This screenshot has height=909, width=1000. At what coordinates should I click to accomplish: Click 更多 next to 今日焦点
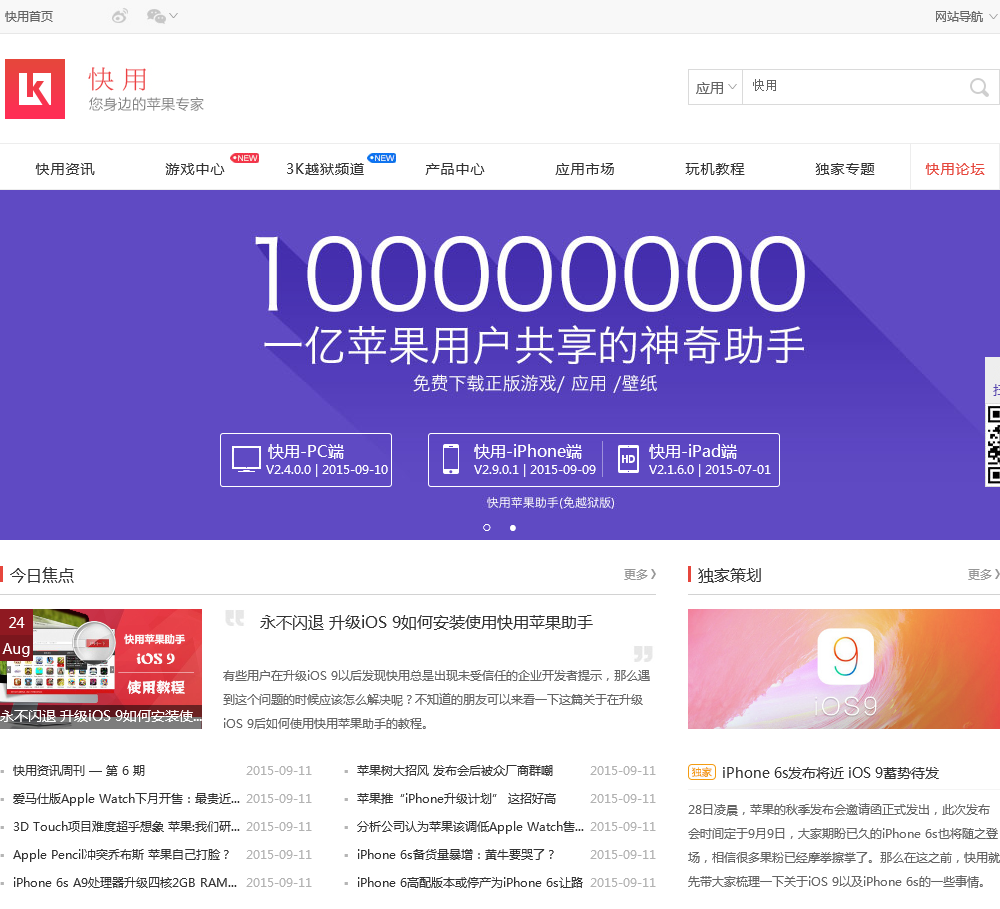coord(640,575)
